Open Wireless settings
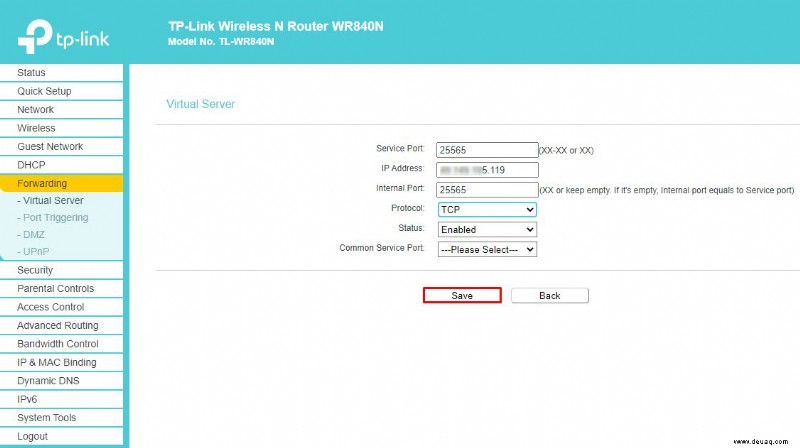Screen dimensions: 800x448 pyautogui.click(x=61, y=128)
